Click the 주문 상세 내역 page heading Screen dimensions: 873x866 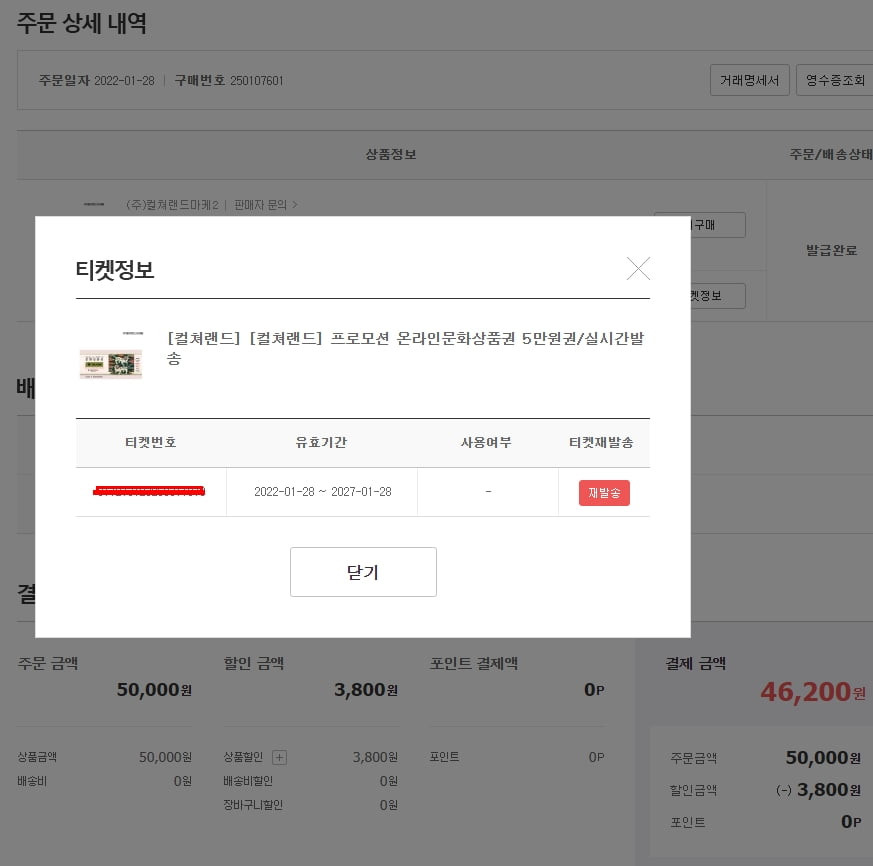tap(81, 23)
